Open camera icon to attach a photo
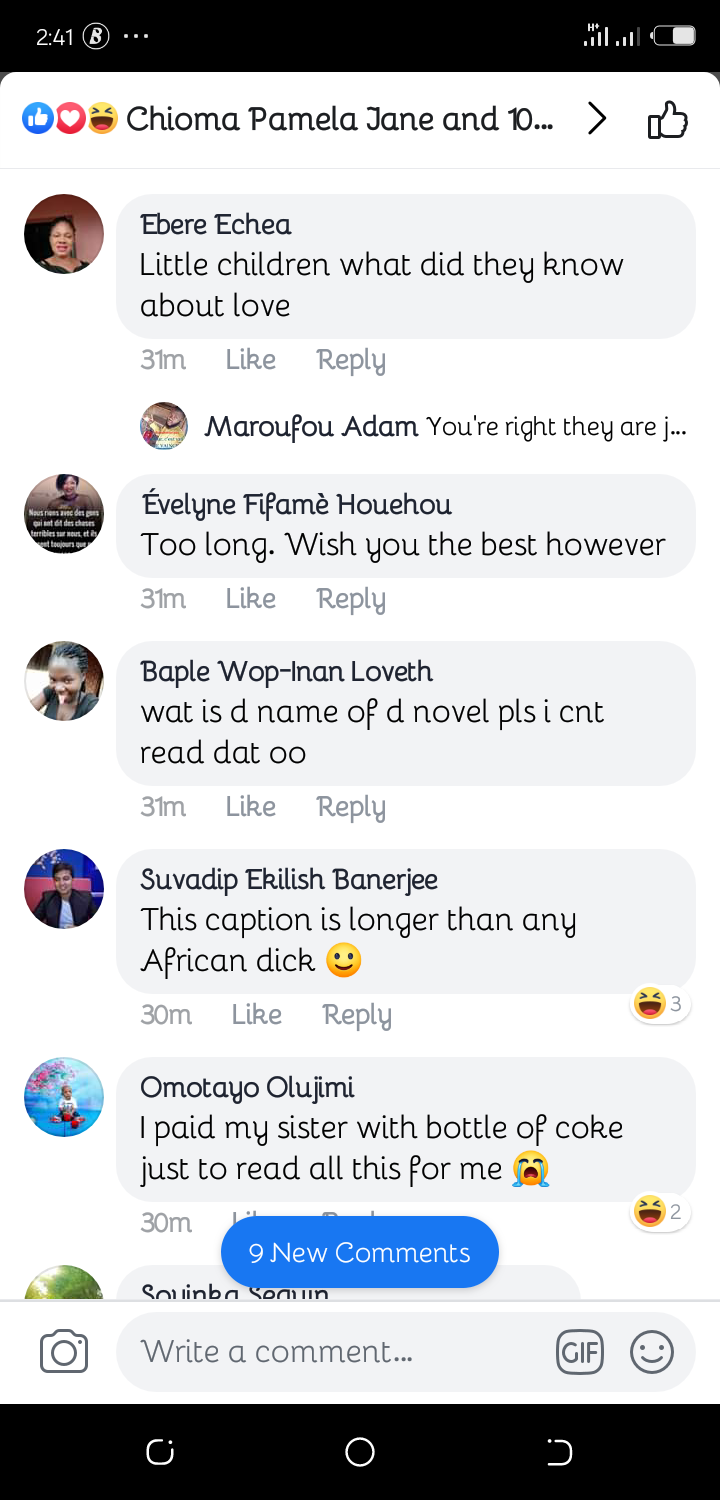Image resolution: width=720 pixels, height=1500 pixels. tap(64, 1353)
